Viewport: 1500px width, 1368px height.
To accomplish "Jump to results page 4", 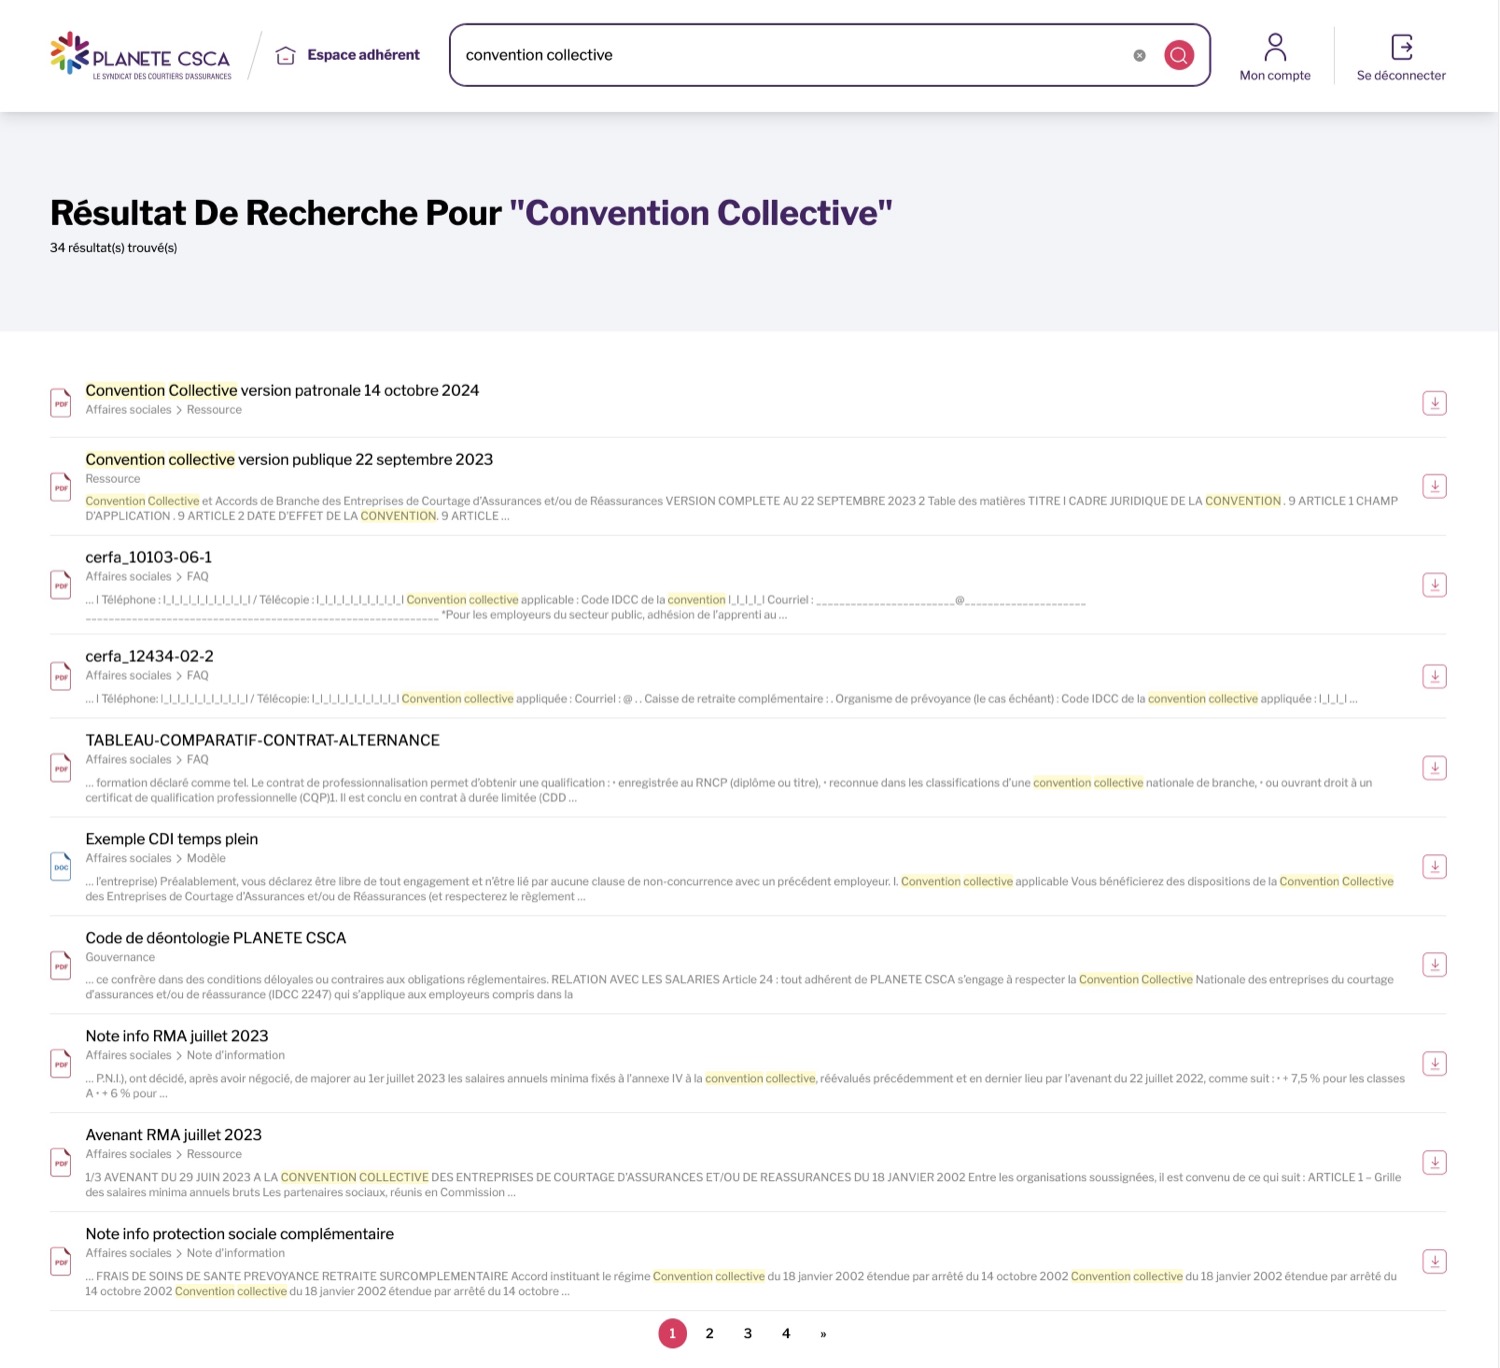I will [x=786, y=1333].
